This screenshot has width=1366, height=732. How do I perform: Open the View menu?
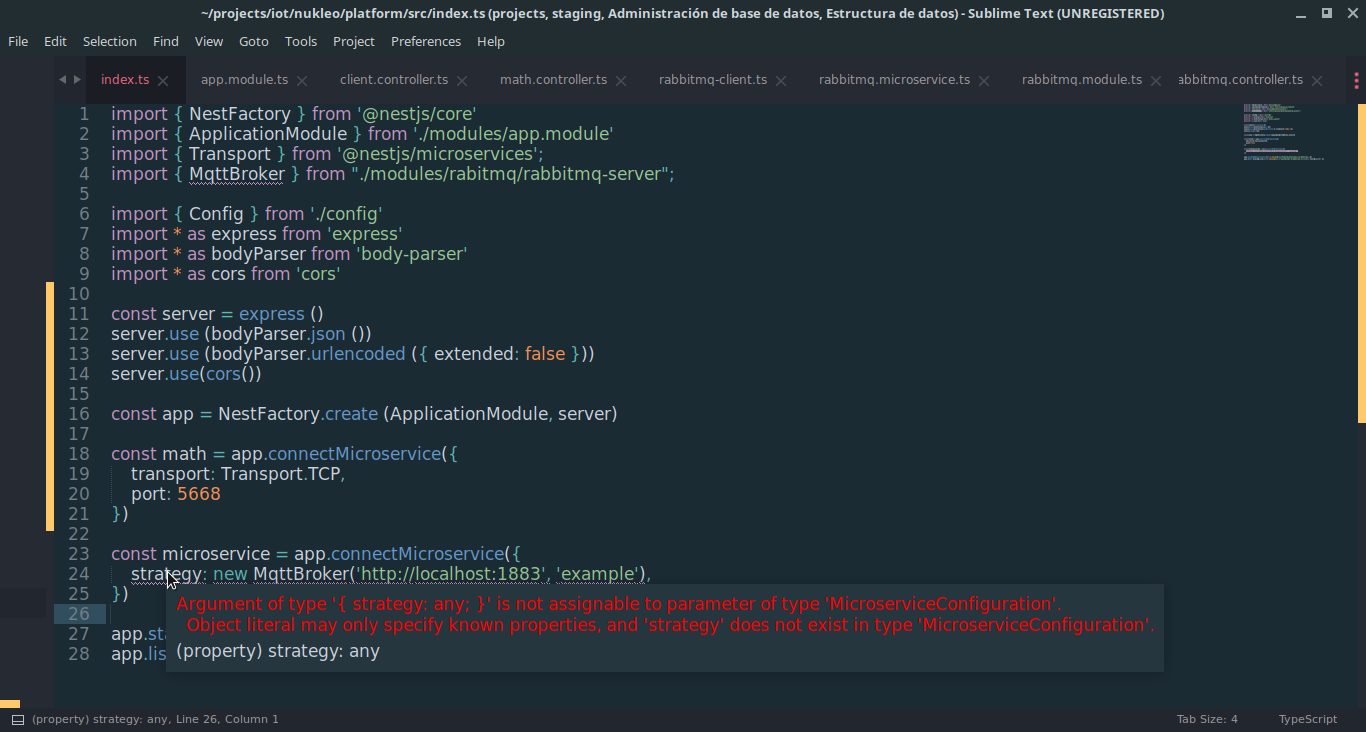point(209,41)
